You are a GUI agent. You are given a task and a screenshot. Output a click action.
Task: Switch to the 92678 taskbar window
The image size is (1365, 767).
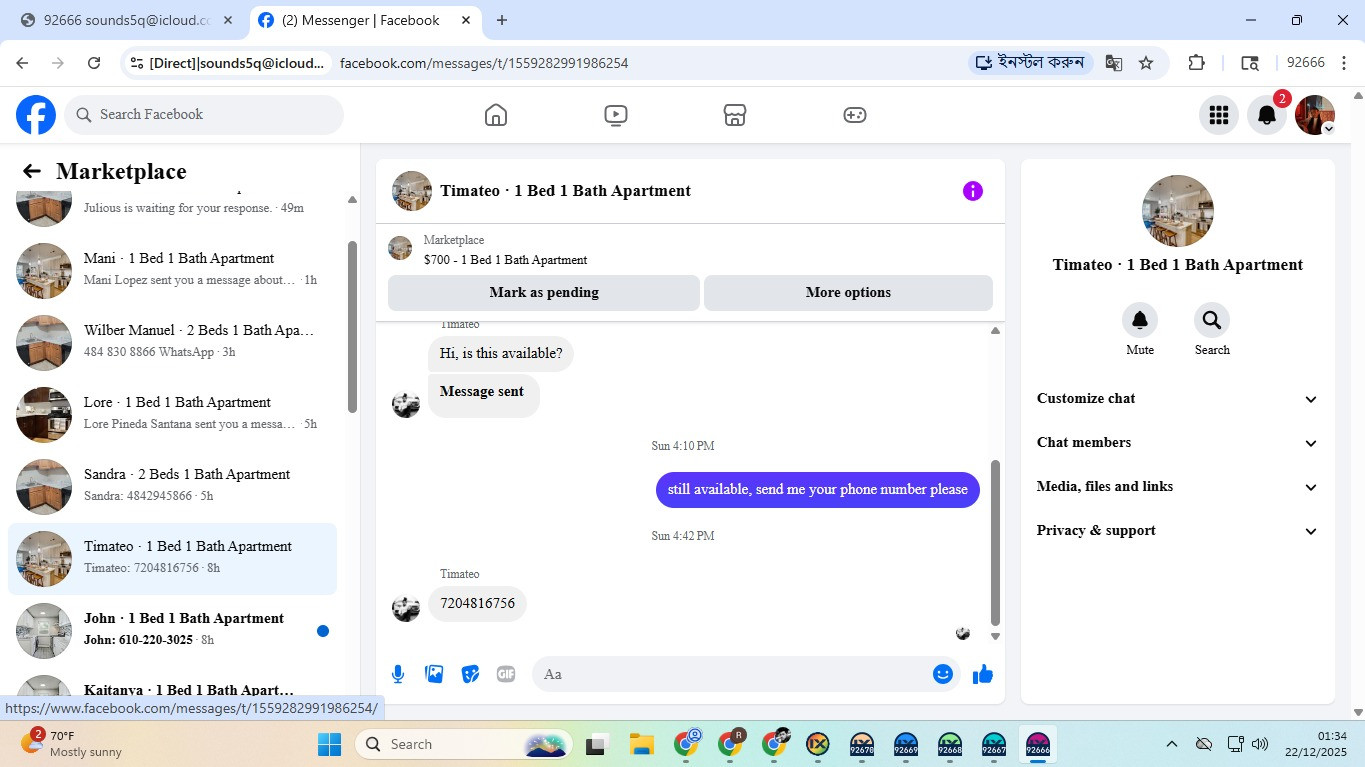pyautogui.click(x=862, y=745)
